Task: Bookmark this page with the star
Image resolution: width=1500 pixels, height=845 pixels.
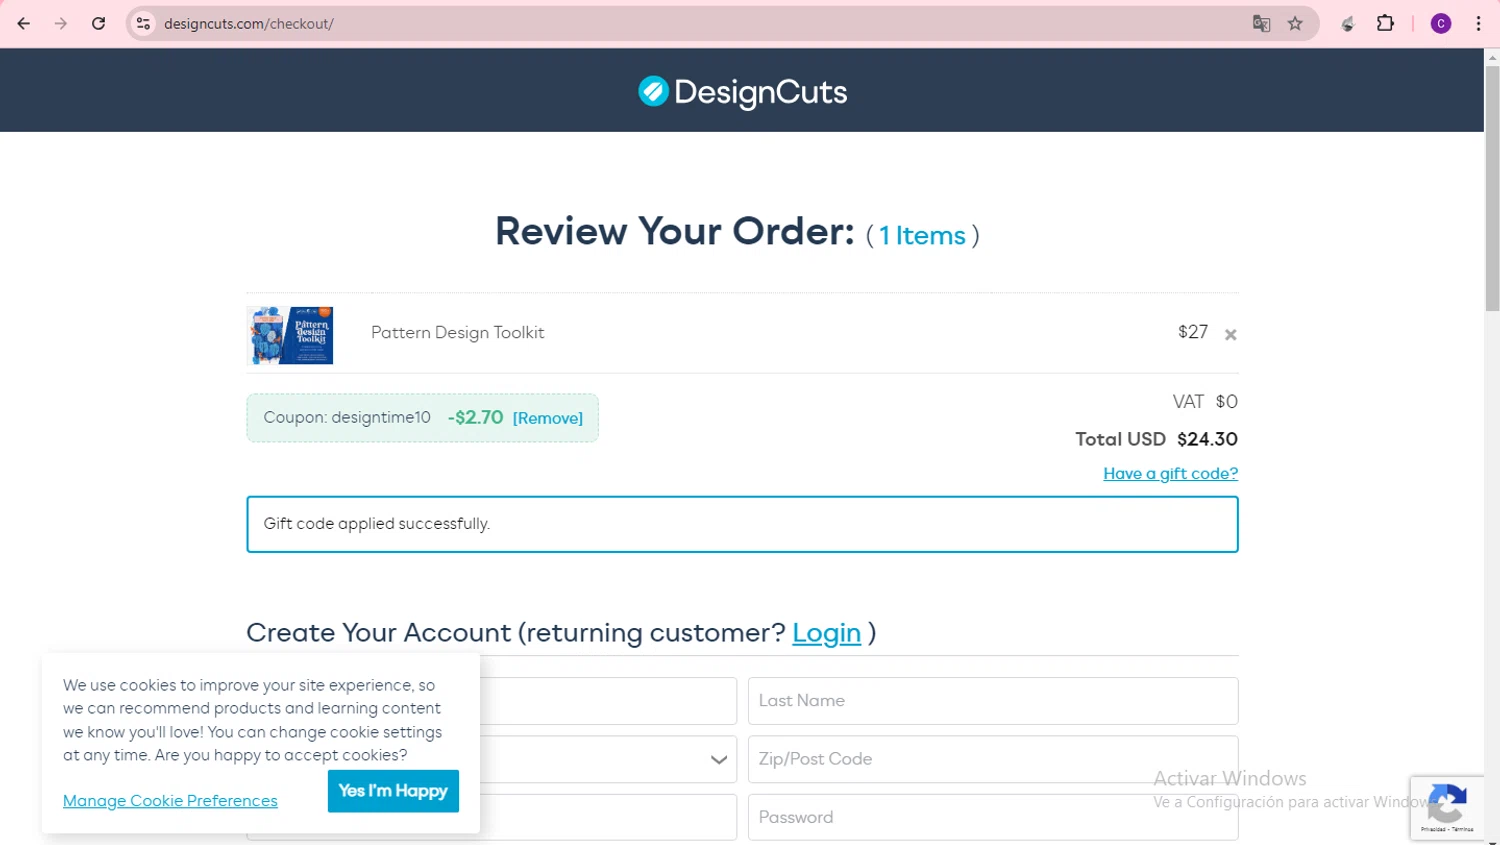Action: pos(1295,24)
